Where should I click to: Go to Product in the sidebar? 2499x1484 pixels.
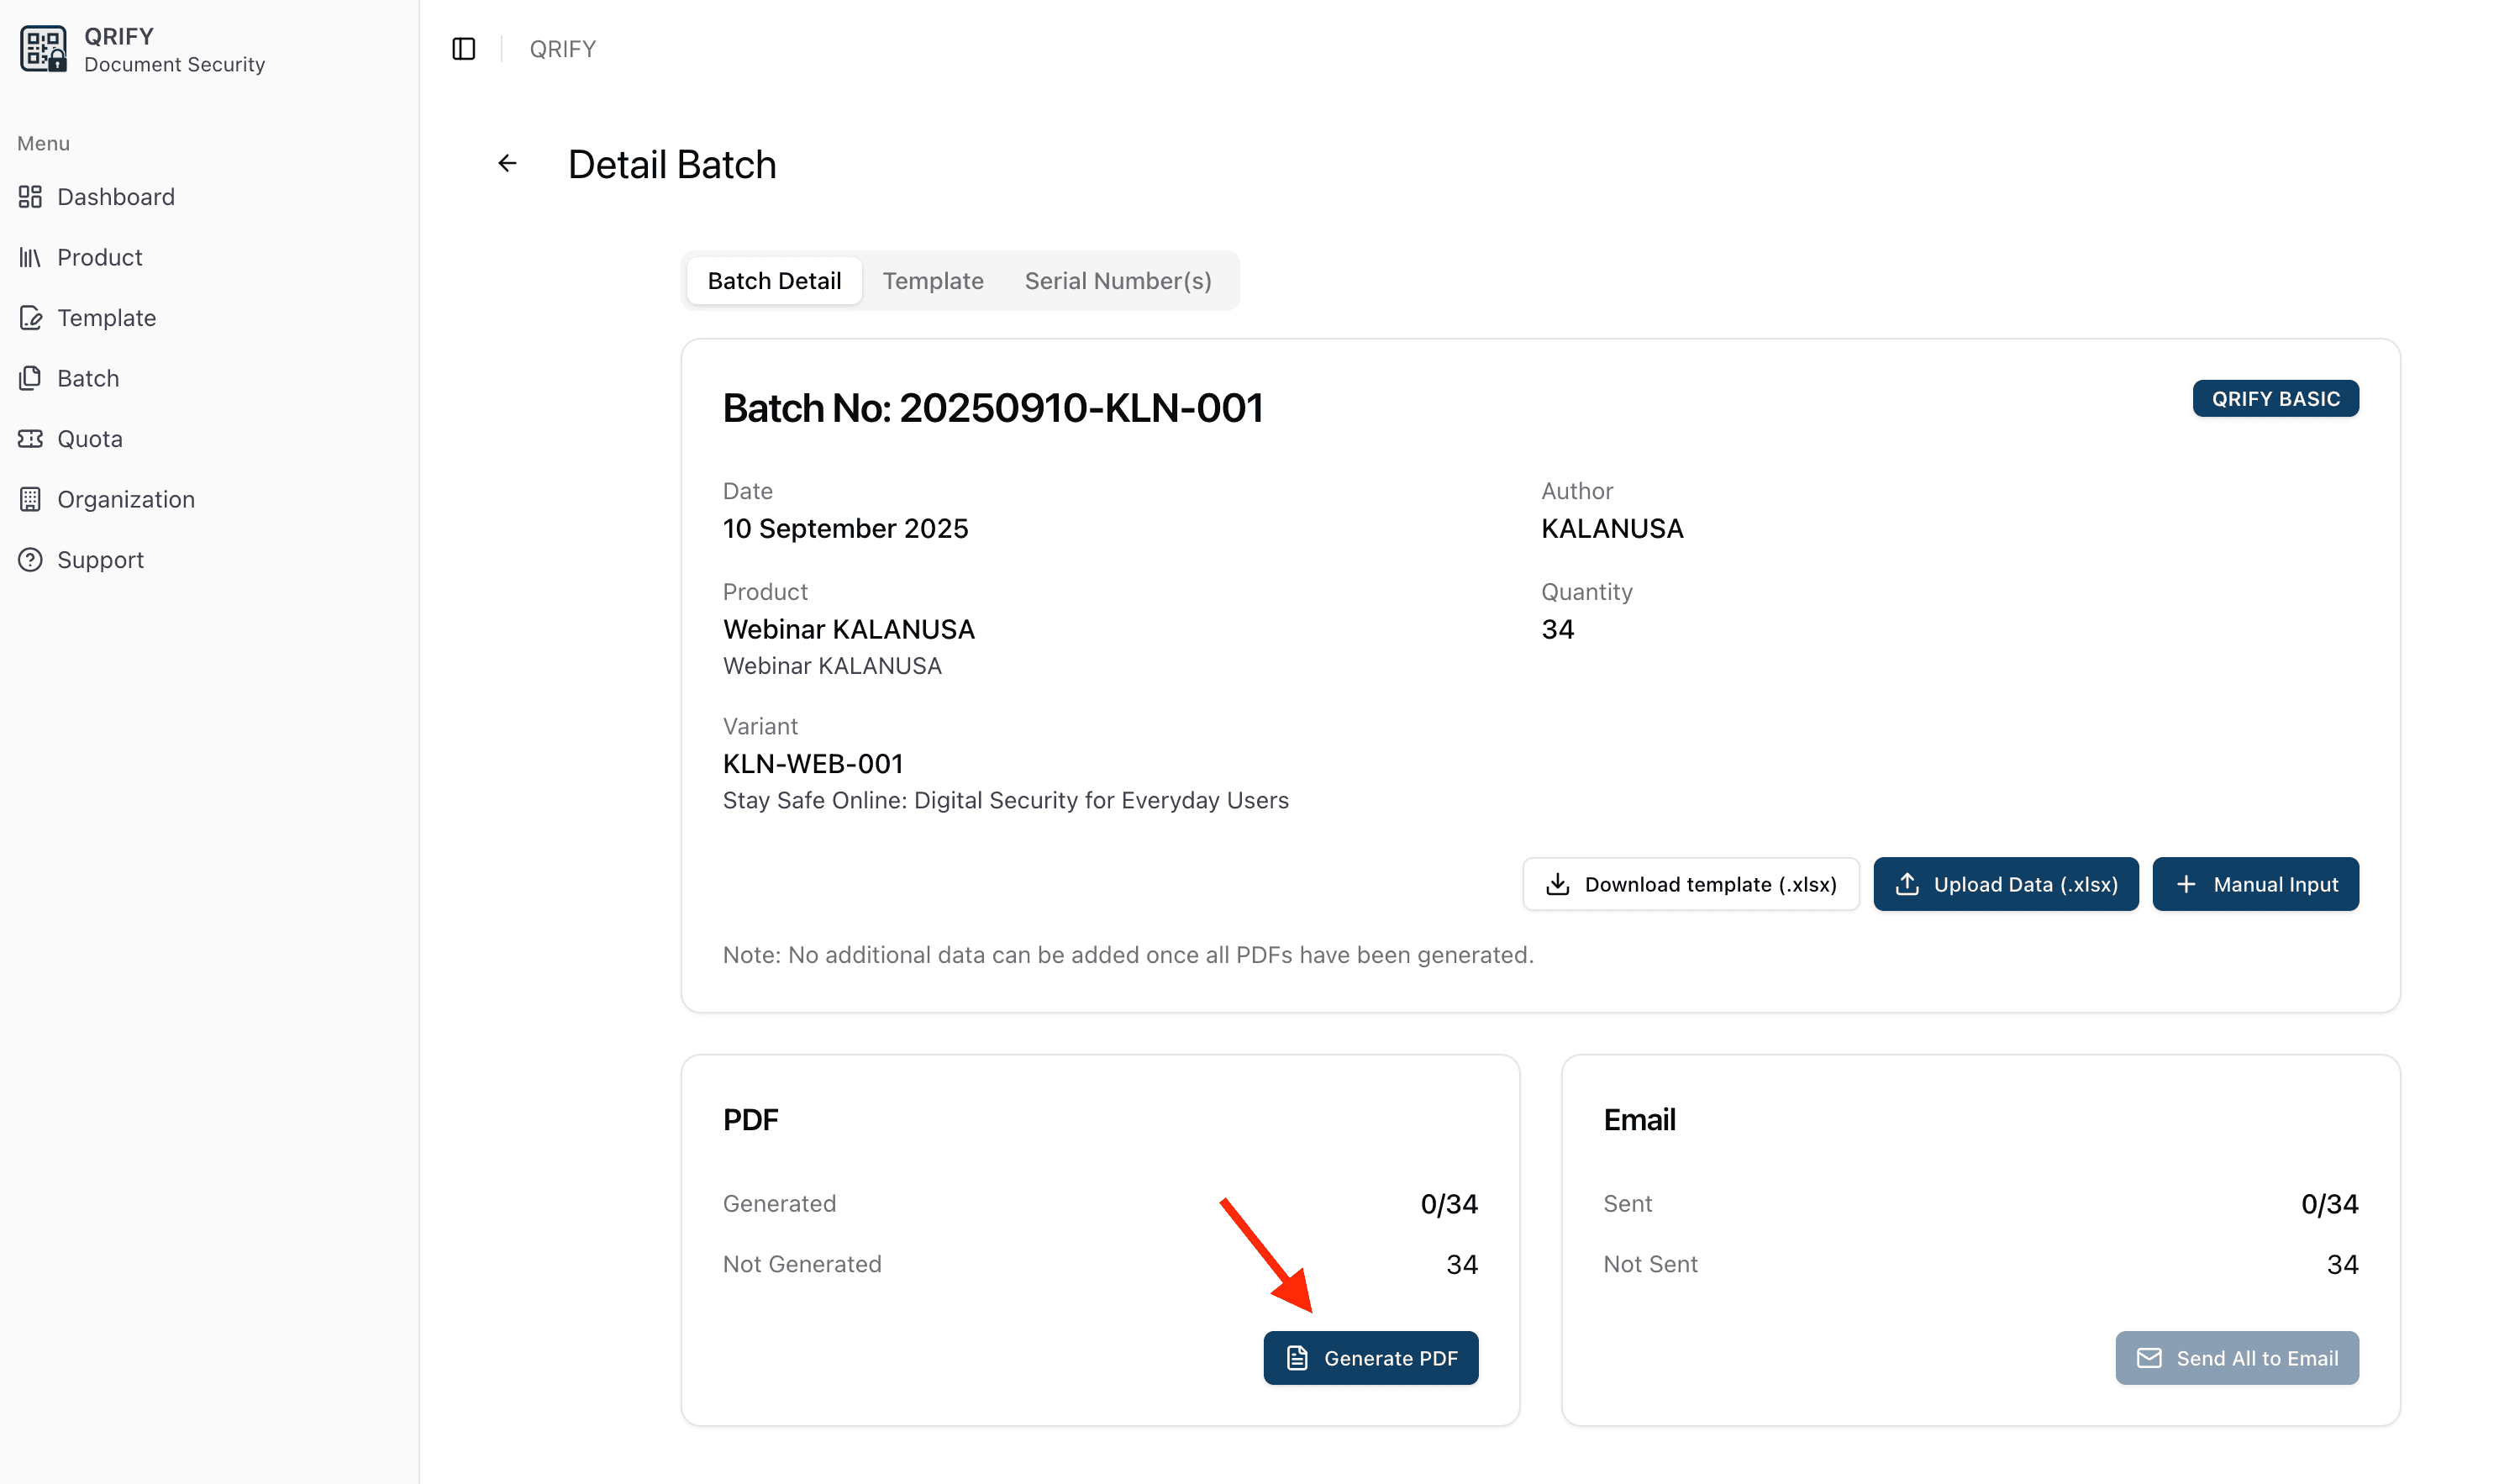coord(99,257)
